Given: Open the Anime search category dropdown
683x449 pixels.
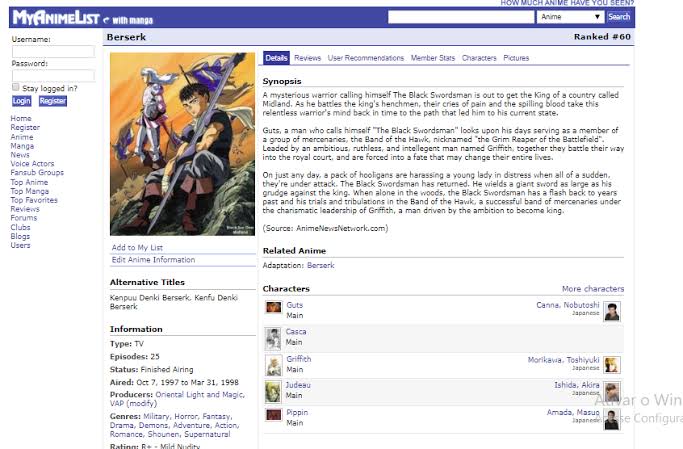Looking at the screenshot, I should click(569, 17).
